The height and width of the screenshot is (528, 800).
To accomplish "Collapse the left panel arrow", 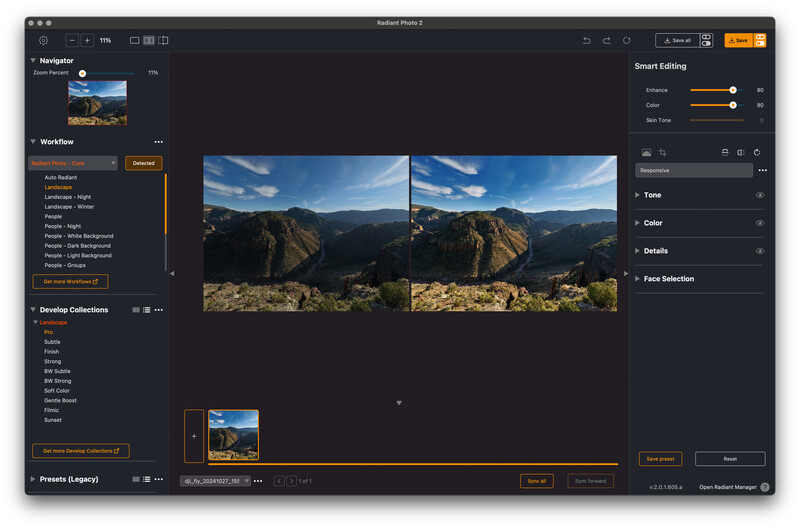I will pyautogui.click(x=172, y=273).
